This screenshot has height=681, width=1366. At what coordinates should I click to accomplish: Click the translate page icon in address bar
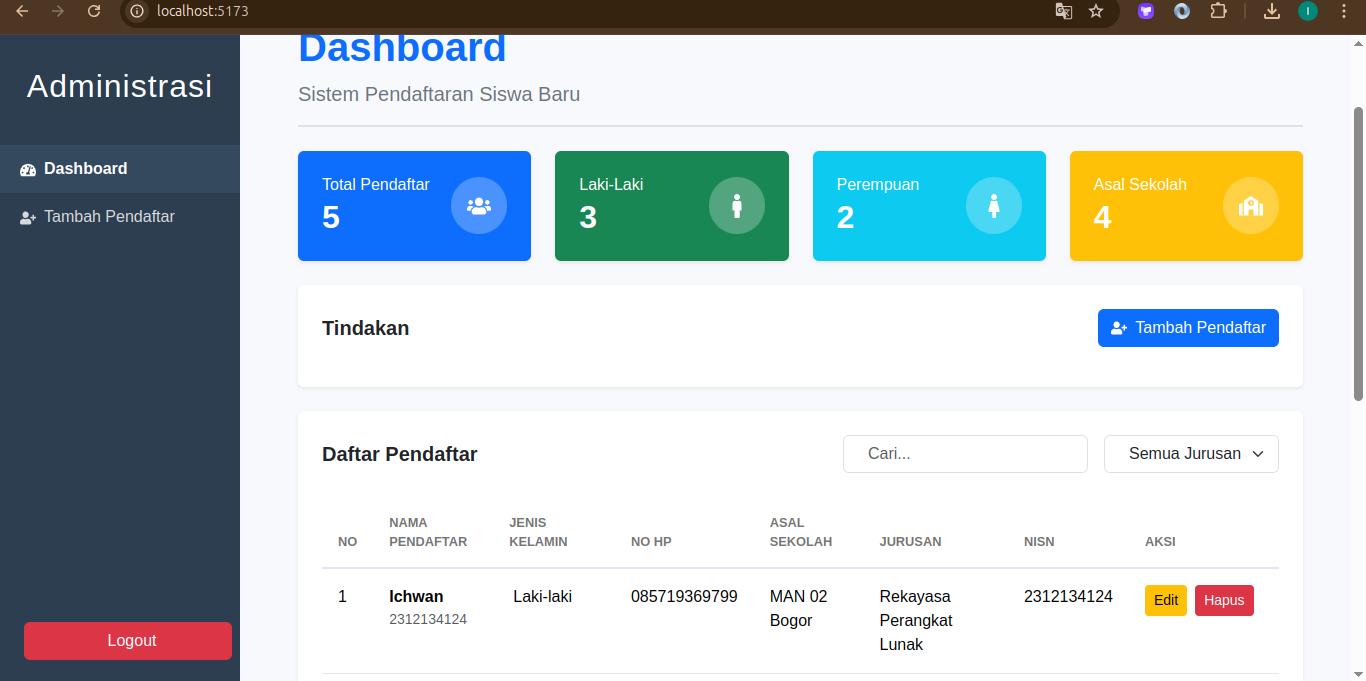pos(1064,11)
